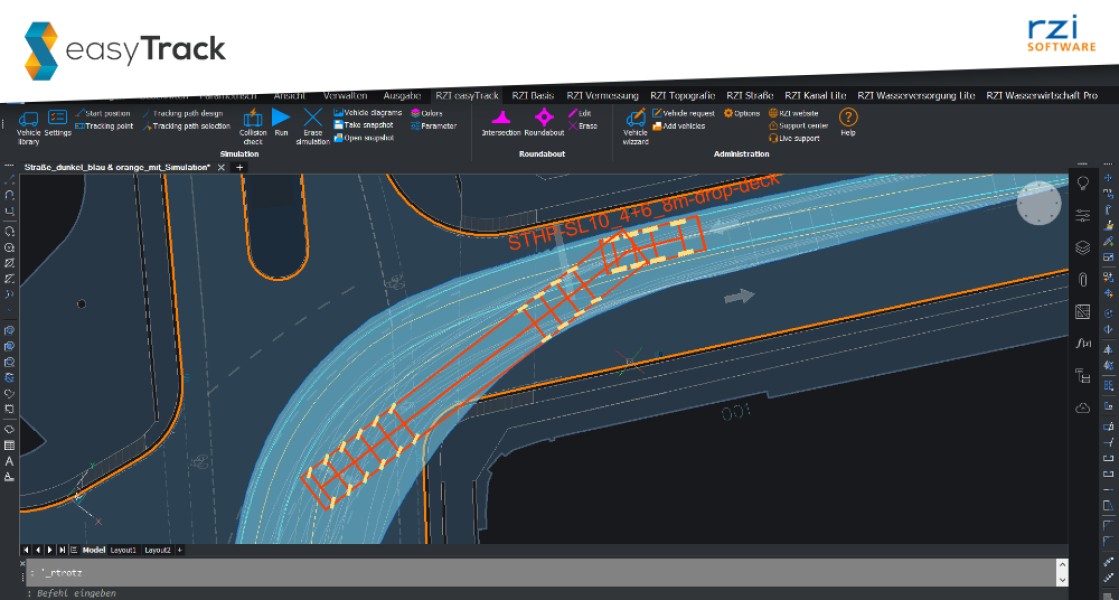
Task: Open the Colors settings
Action: (x=431, y=113)
